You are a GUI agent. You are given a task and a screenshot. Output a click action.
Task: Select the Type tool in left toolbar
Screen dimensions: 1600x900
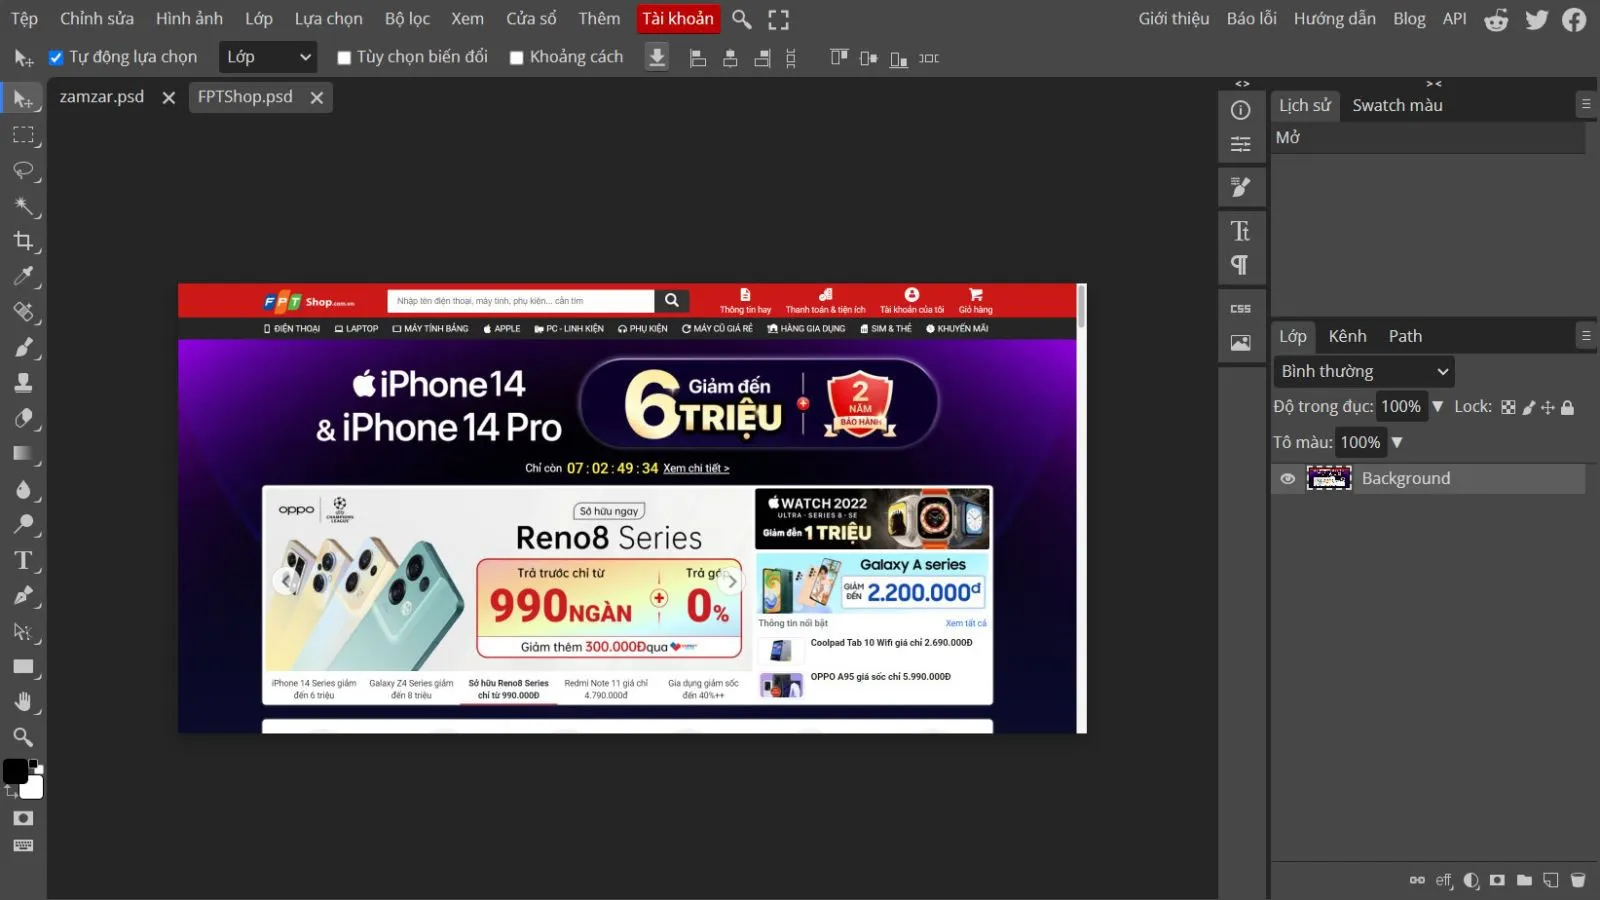click(x=23, y=560)
